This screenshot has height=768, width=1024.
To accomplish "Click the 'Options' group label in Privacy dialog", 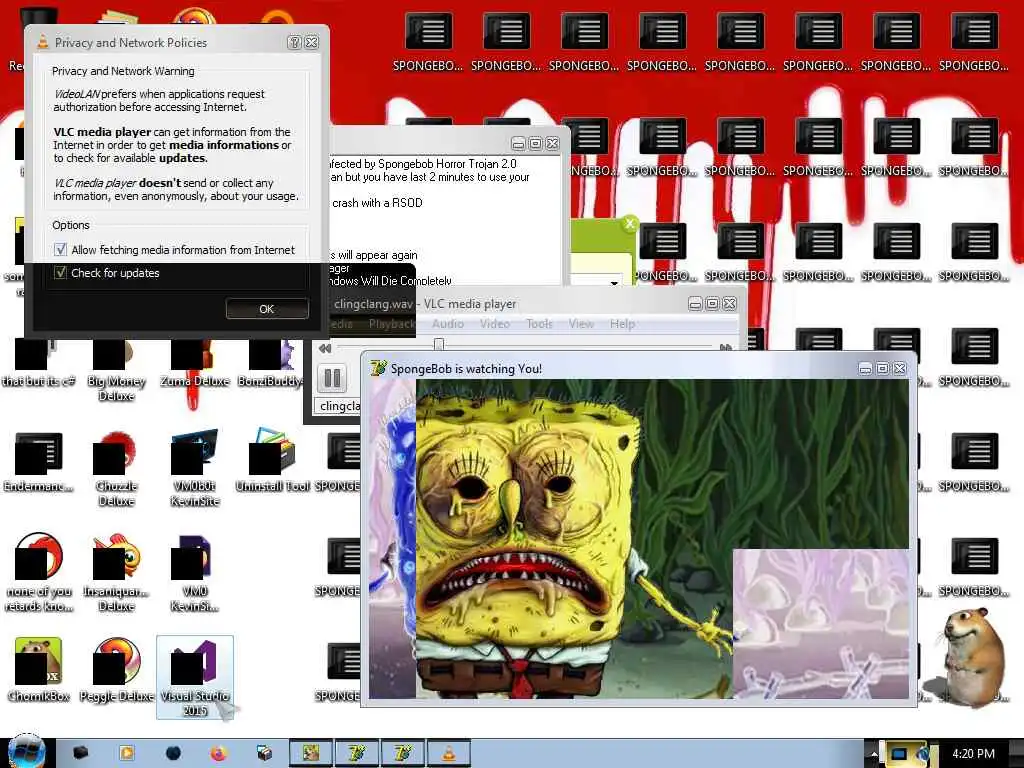I will (x=71, y=225).
